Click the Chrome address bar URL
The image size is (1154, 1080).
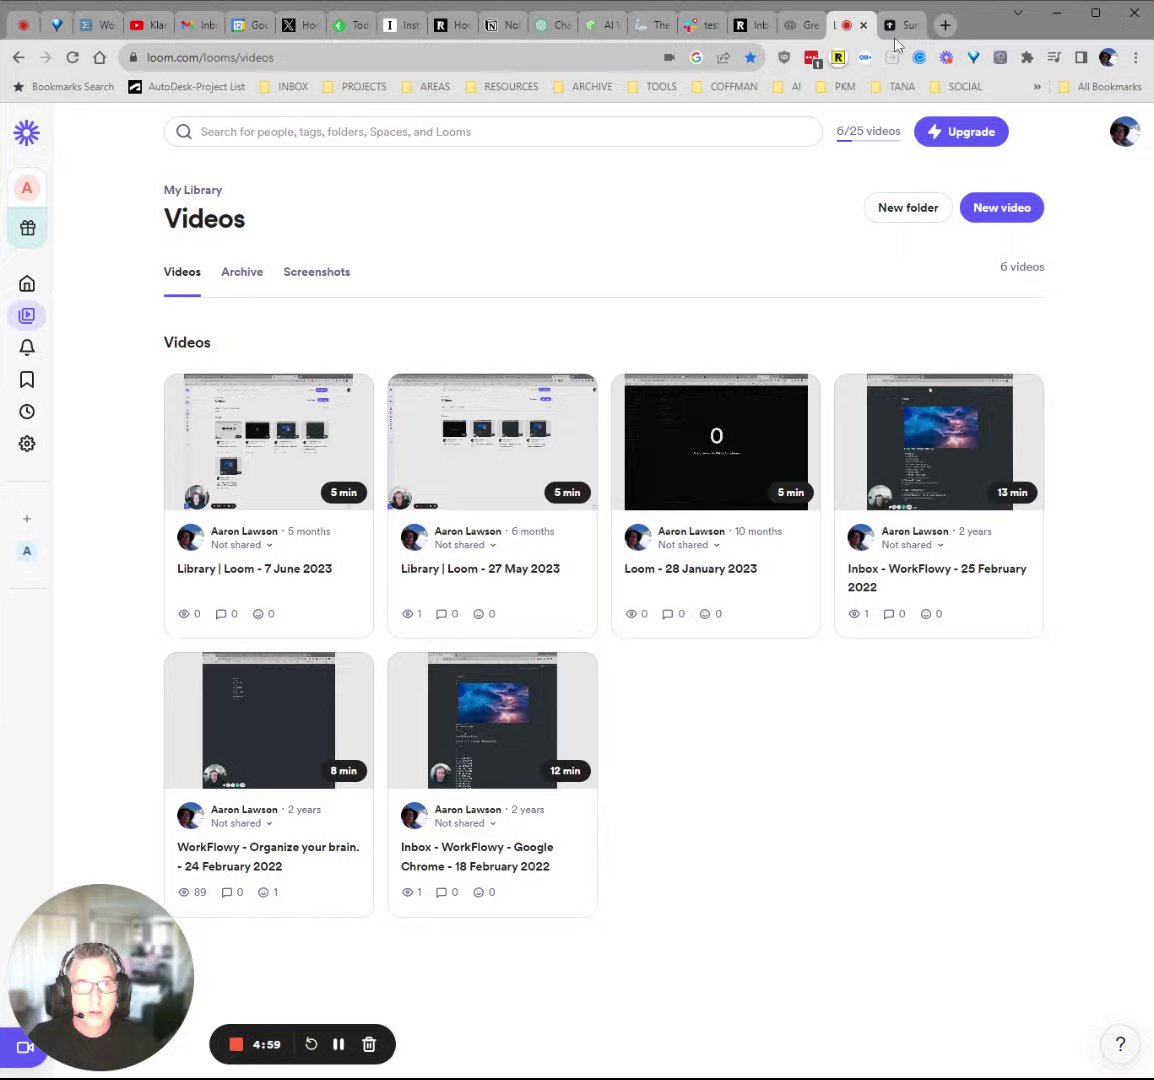click(210, 57)
